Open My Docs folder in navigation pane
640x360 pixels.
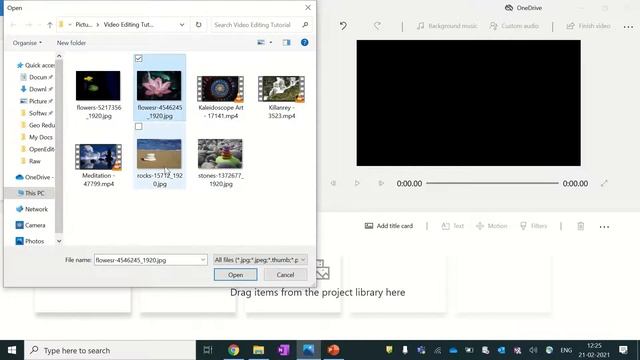pos(36,137)
